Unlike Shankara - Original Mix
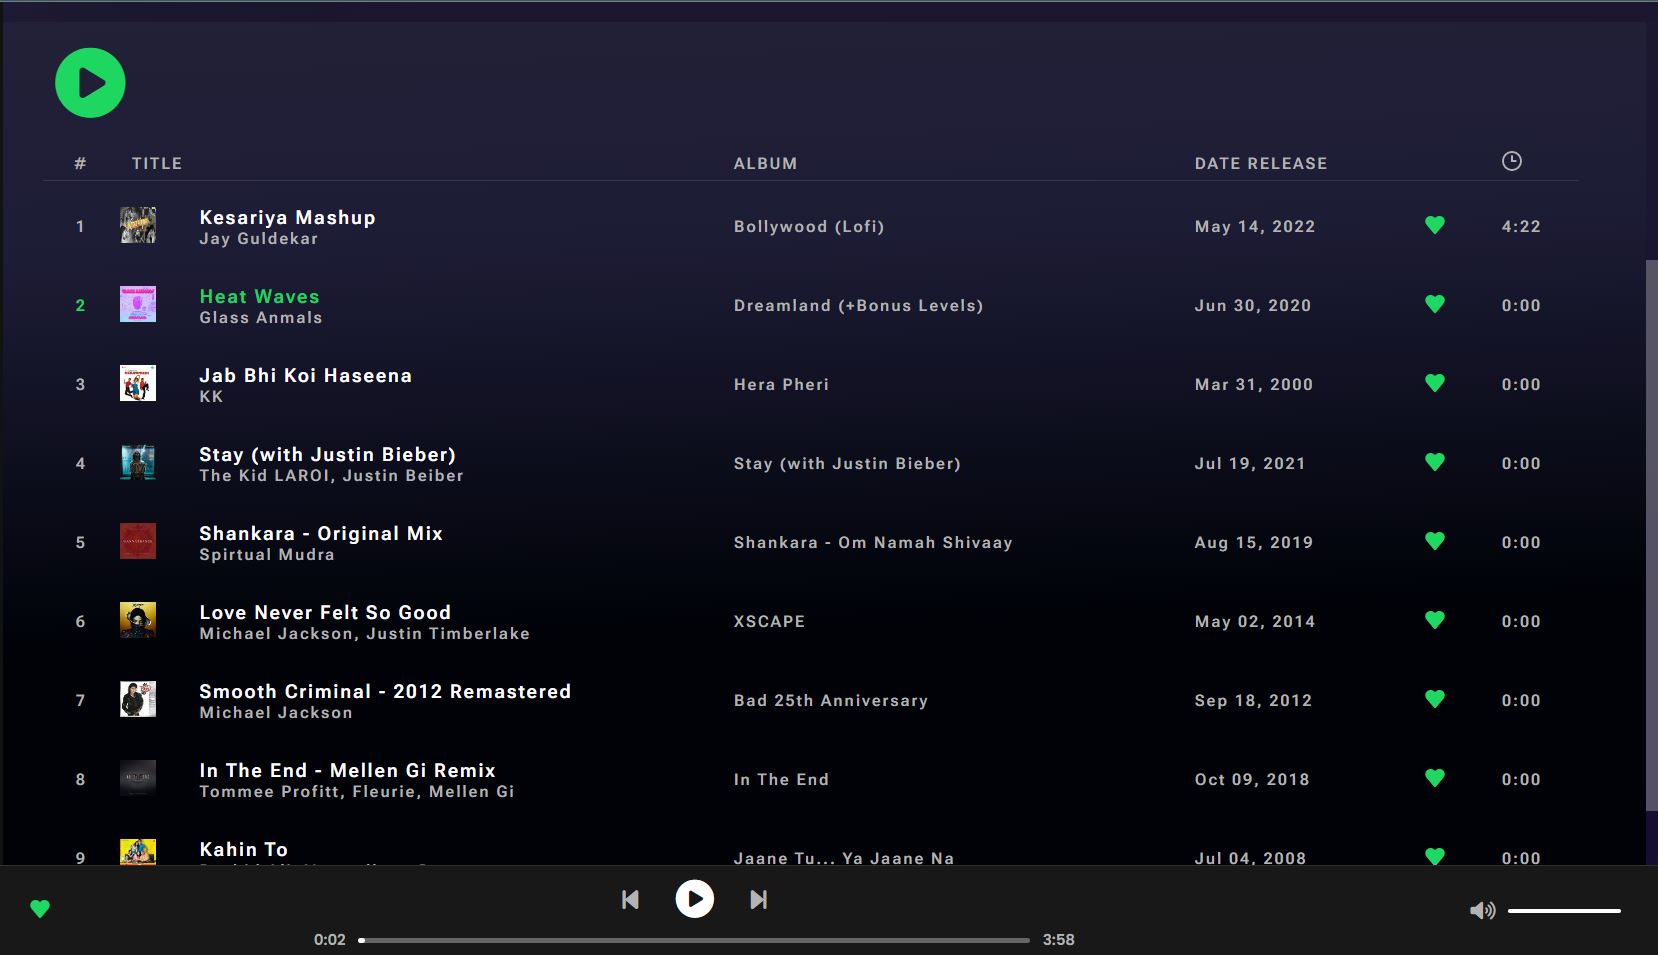 coord(1435,541)
